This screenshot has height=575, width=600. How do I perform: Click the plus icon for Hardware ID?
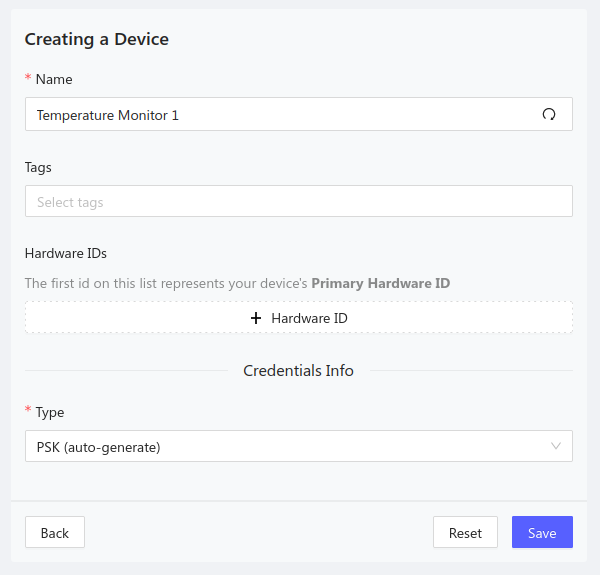coord(256,318)
